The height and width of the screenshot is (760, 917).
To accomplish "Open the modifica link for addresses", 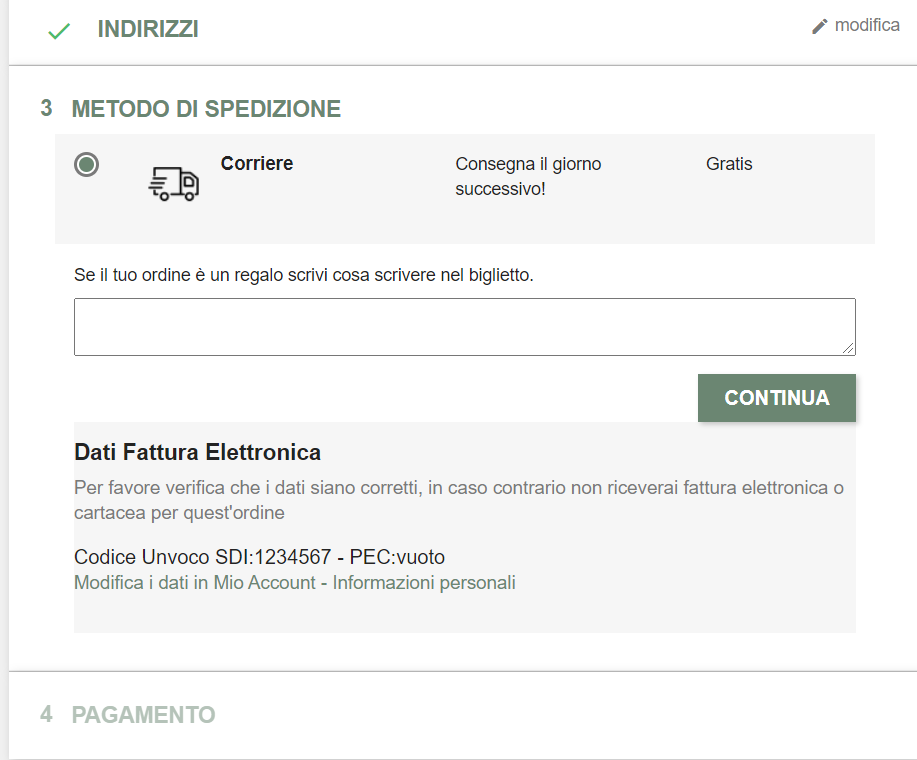I will point(866,26).
